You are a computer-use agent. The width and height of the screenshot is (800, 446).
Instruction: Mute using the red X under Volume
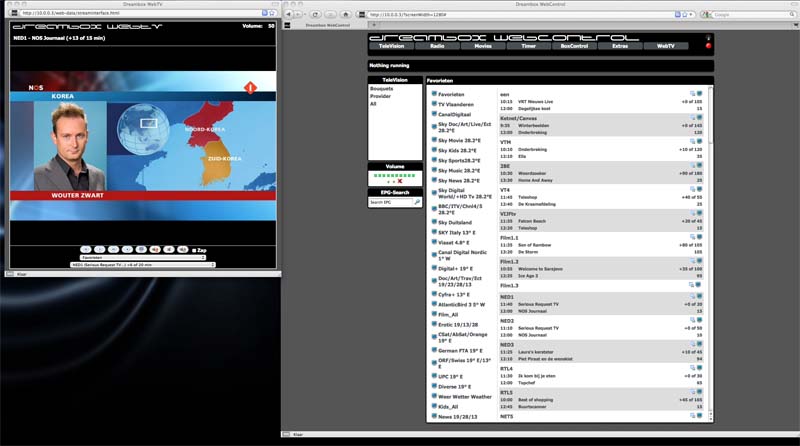click(400, 181)
